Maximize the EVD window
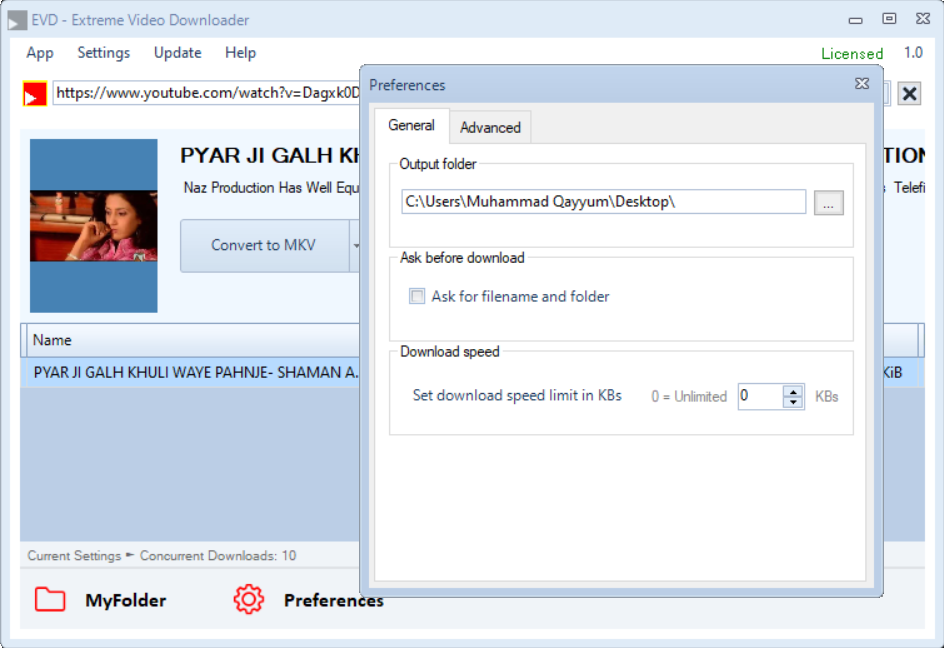 click(x=889, y=19)
